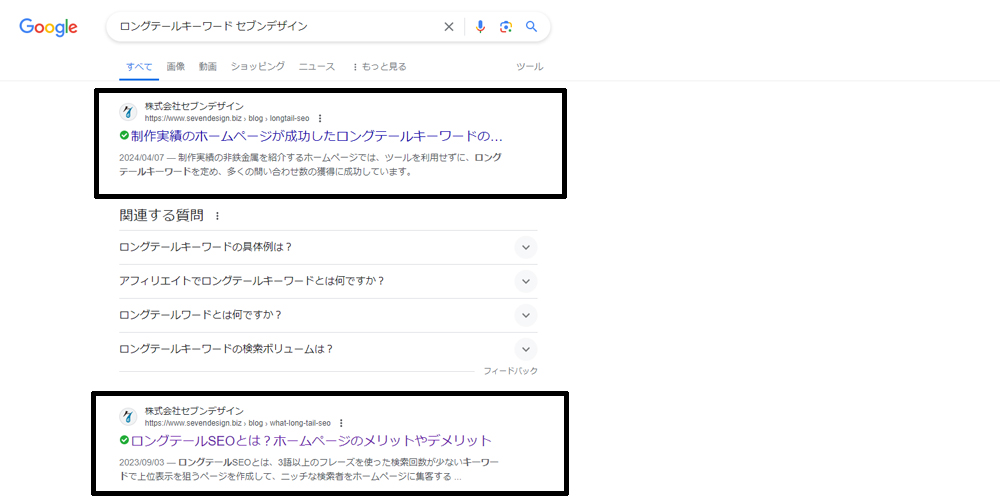Click favicon of what-long-tail-seo result

[128, 417]
